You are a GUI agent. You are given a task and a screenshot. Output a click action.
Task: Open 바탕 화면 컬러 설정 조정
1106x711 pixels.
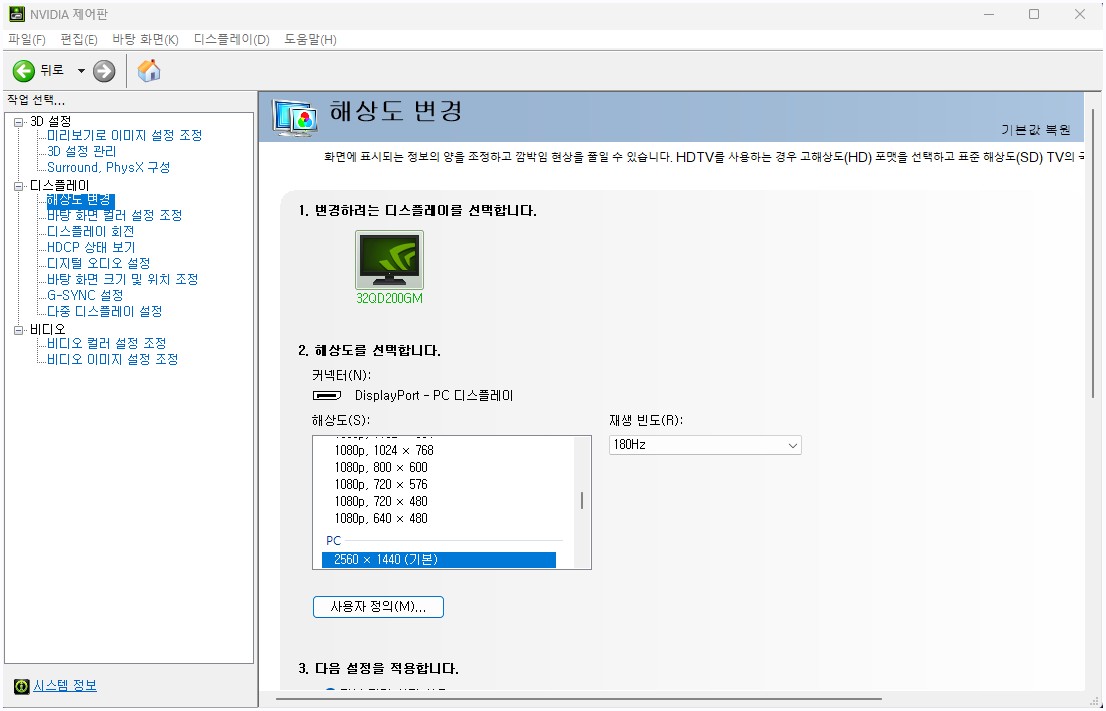coord(114,215)
